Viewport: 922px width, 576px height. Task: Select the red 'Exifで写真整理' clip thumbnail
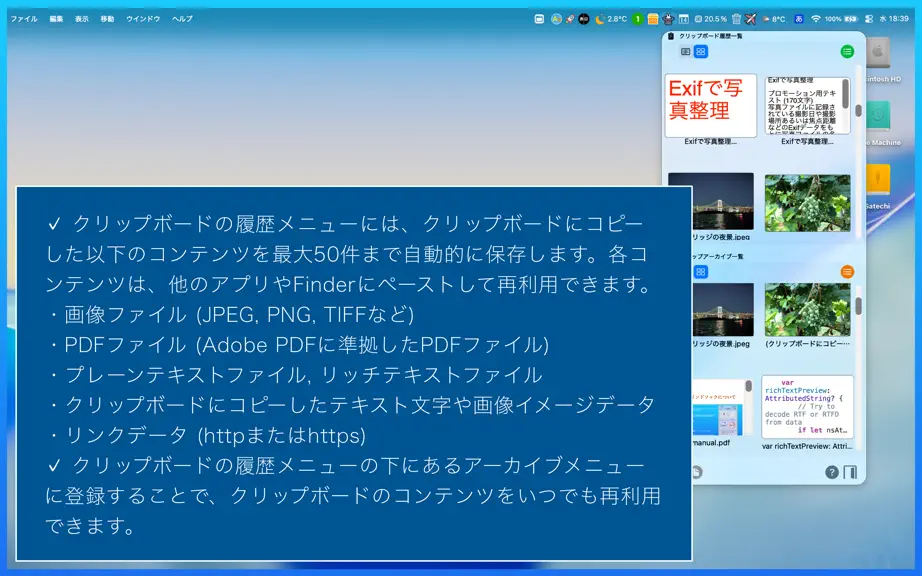[x=710, y=106]
